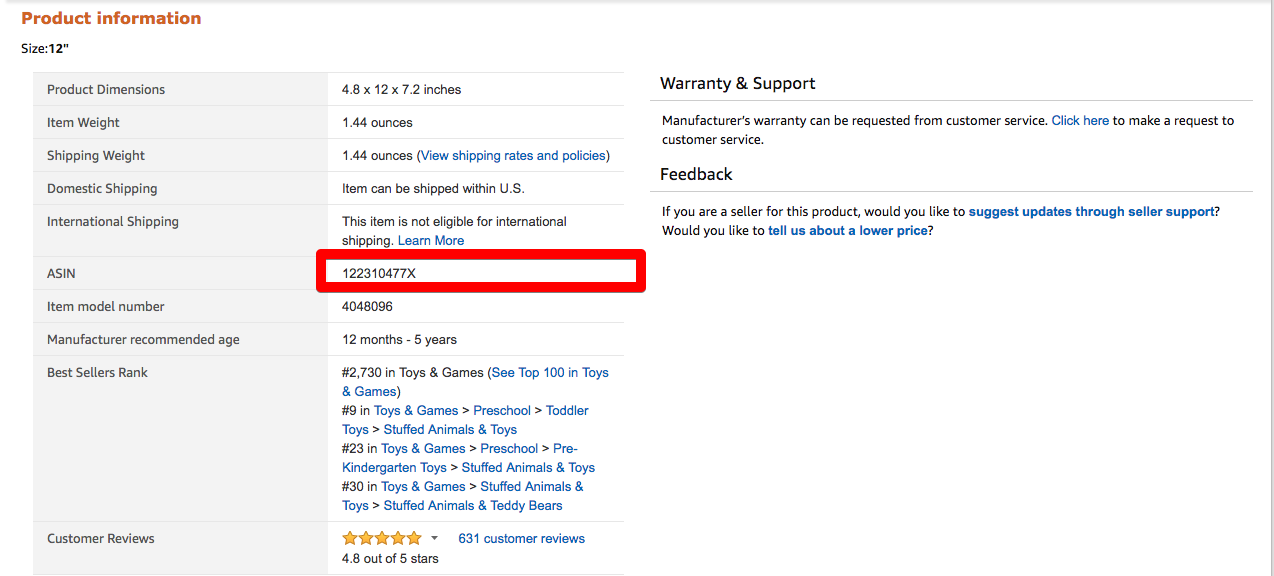Viewport: 1274px width, 576px height.
Task: Open View shipping rates and policies
Action: (x=512, y=155)
